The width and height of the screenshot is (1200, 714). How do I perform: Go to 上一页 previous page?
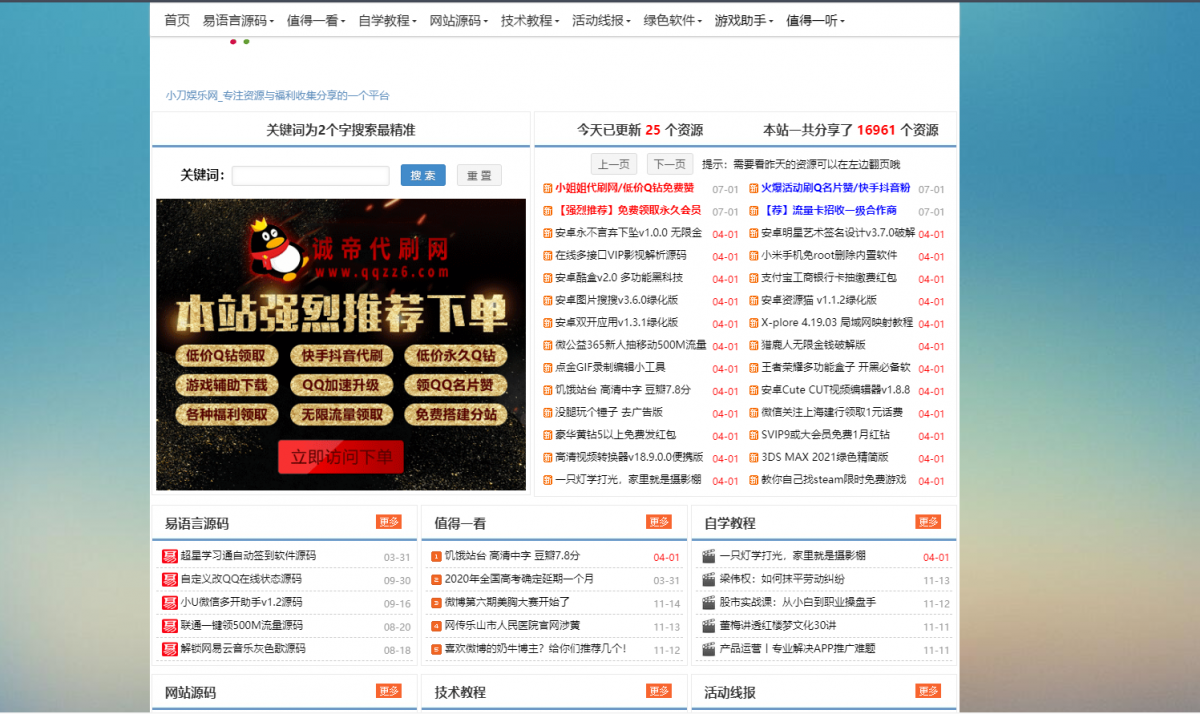(x=613, y=164)
